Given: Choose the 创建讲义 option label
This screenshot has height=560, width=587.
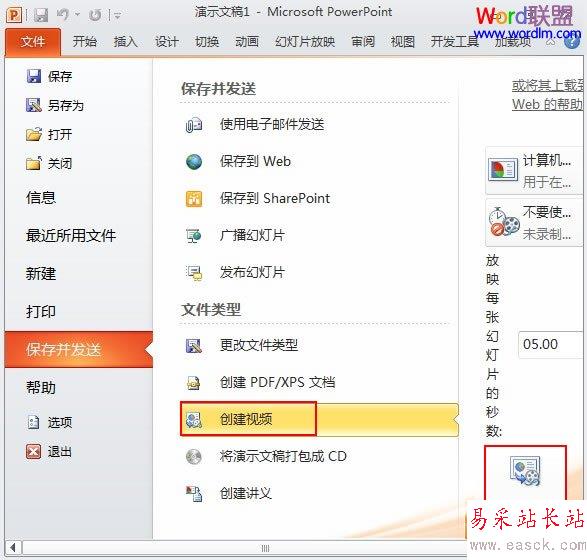Looking at the screenshot, I should pyautogui.click(x=246, y=493).
